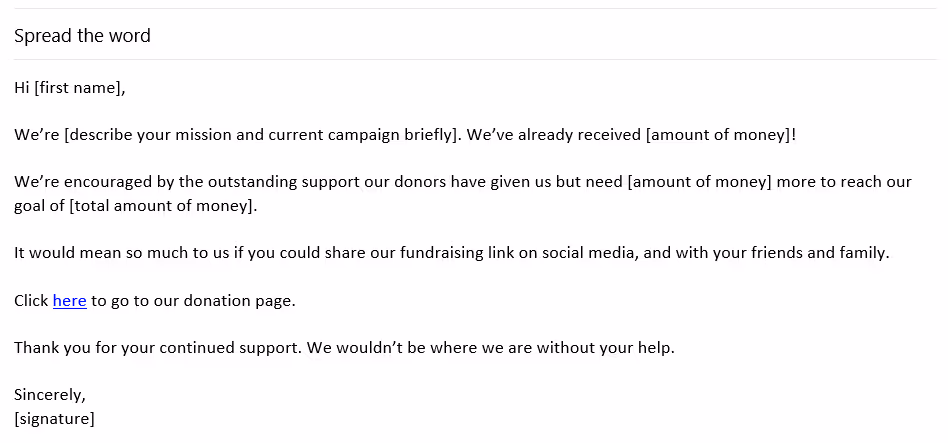The width and height of the screenshot is (948, 443).
Task: Click the "Spread the word" heading
Action: (82, 36)
